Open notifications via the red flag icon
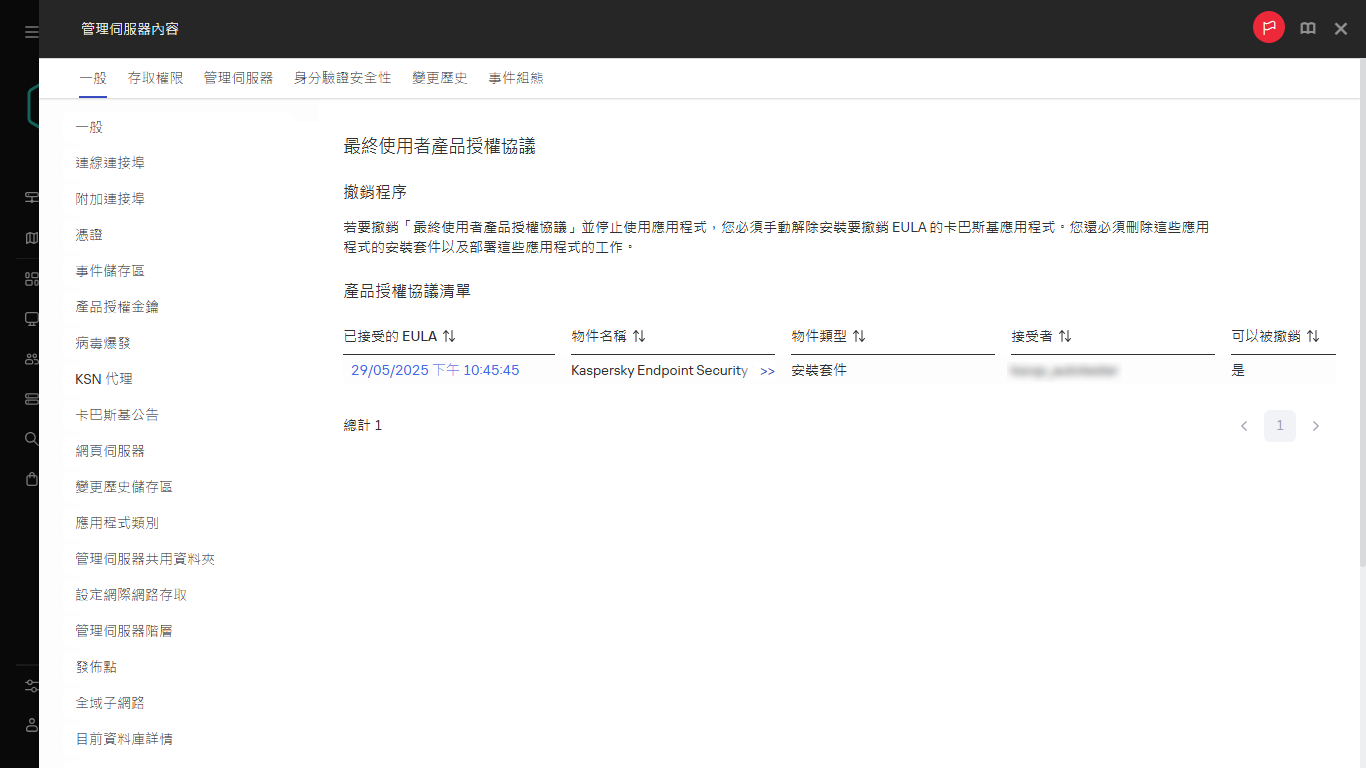The width and height of the screenshot is (1366, 768). click(1268, 28)
